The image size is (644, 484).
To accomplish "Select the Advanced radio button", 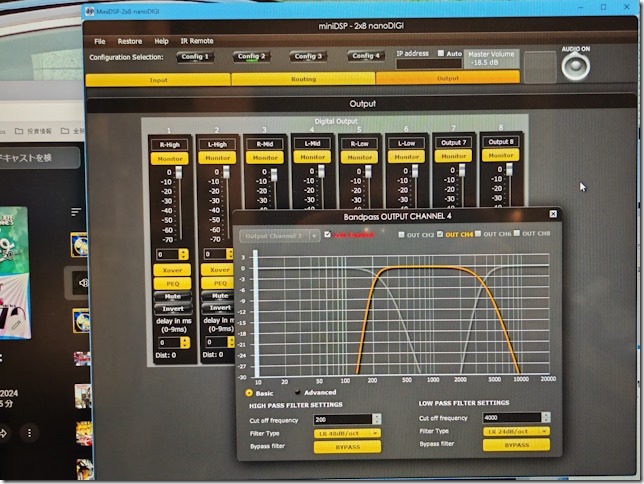I will point(297,392).
